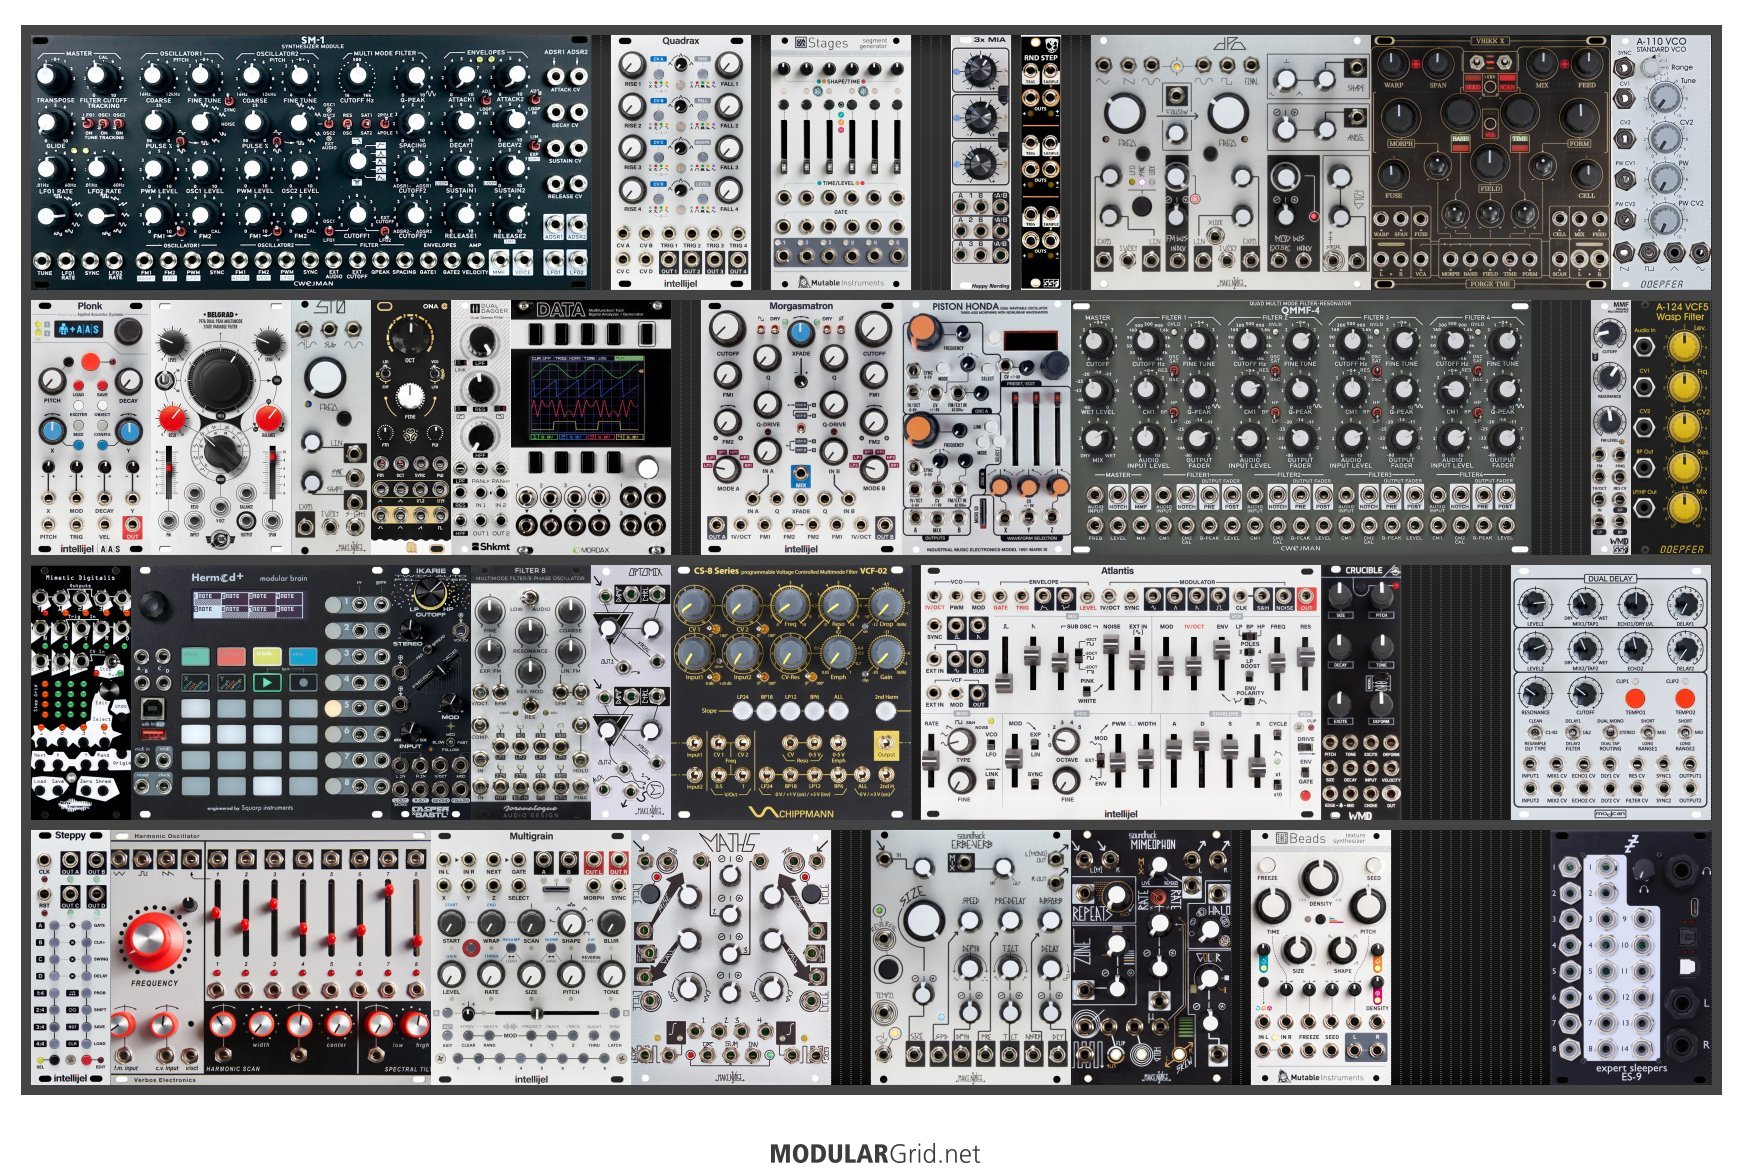The height and width of the screenshot is (1175, 1752).
Task: Adjust the Vhikk X FIELD knob
Action: 1489,163
